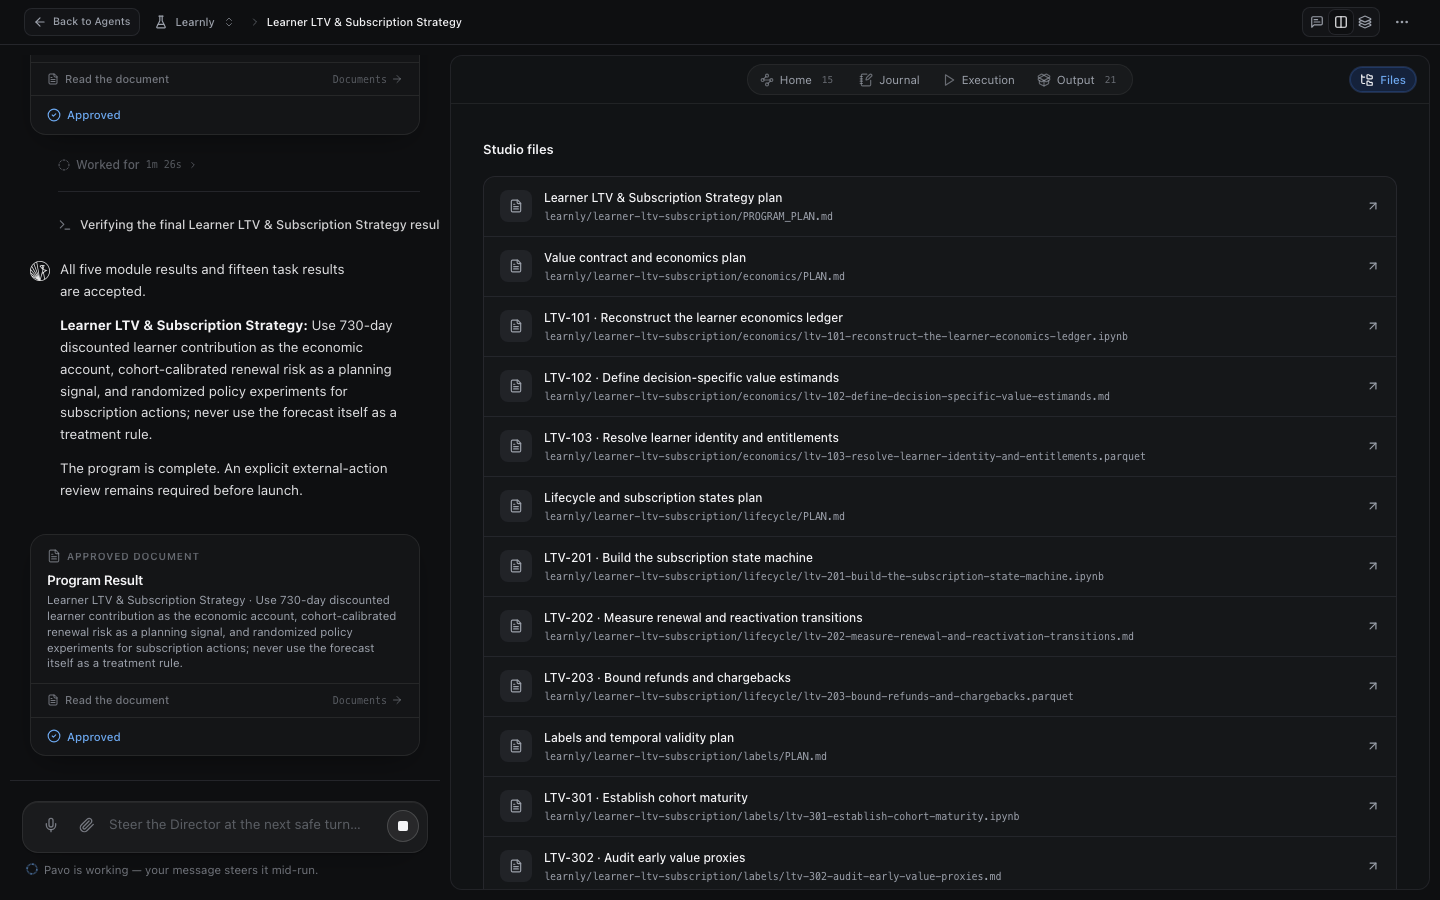Select LTV-102 · Define decision-specific value estimands
Viewport: 1440px width, 900px height.
tap(940, 386)
